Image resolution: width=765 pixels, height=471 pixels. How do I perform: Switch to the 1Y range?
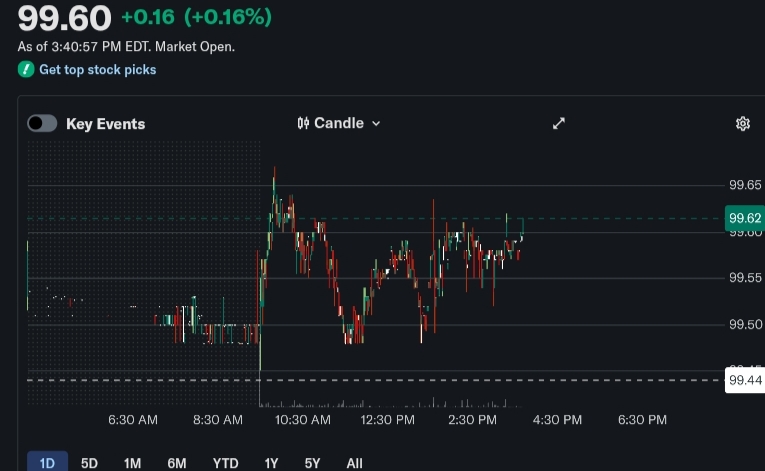[271, 463]
